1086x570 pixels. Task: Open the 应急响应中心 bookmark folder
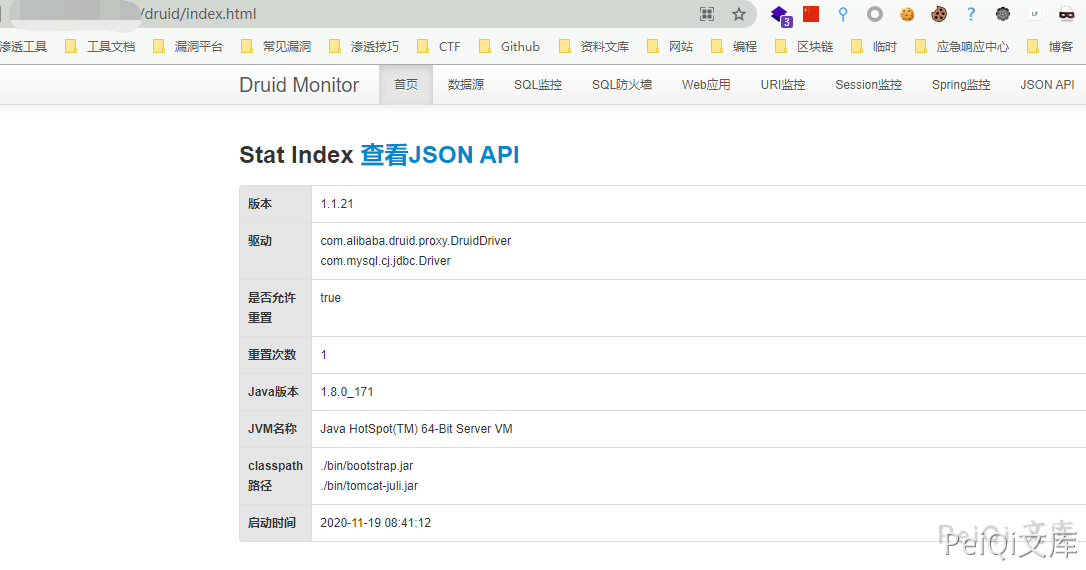(x=962, y=46)
